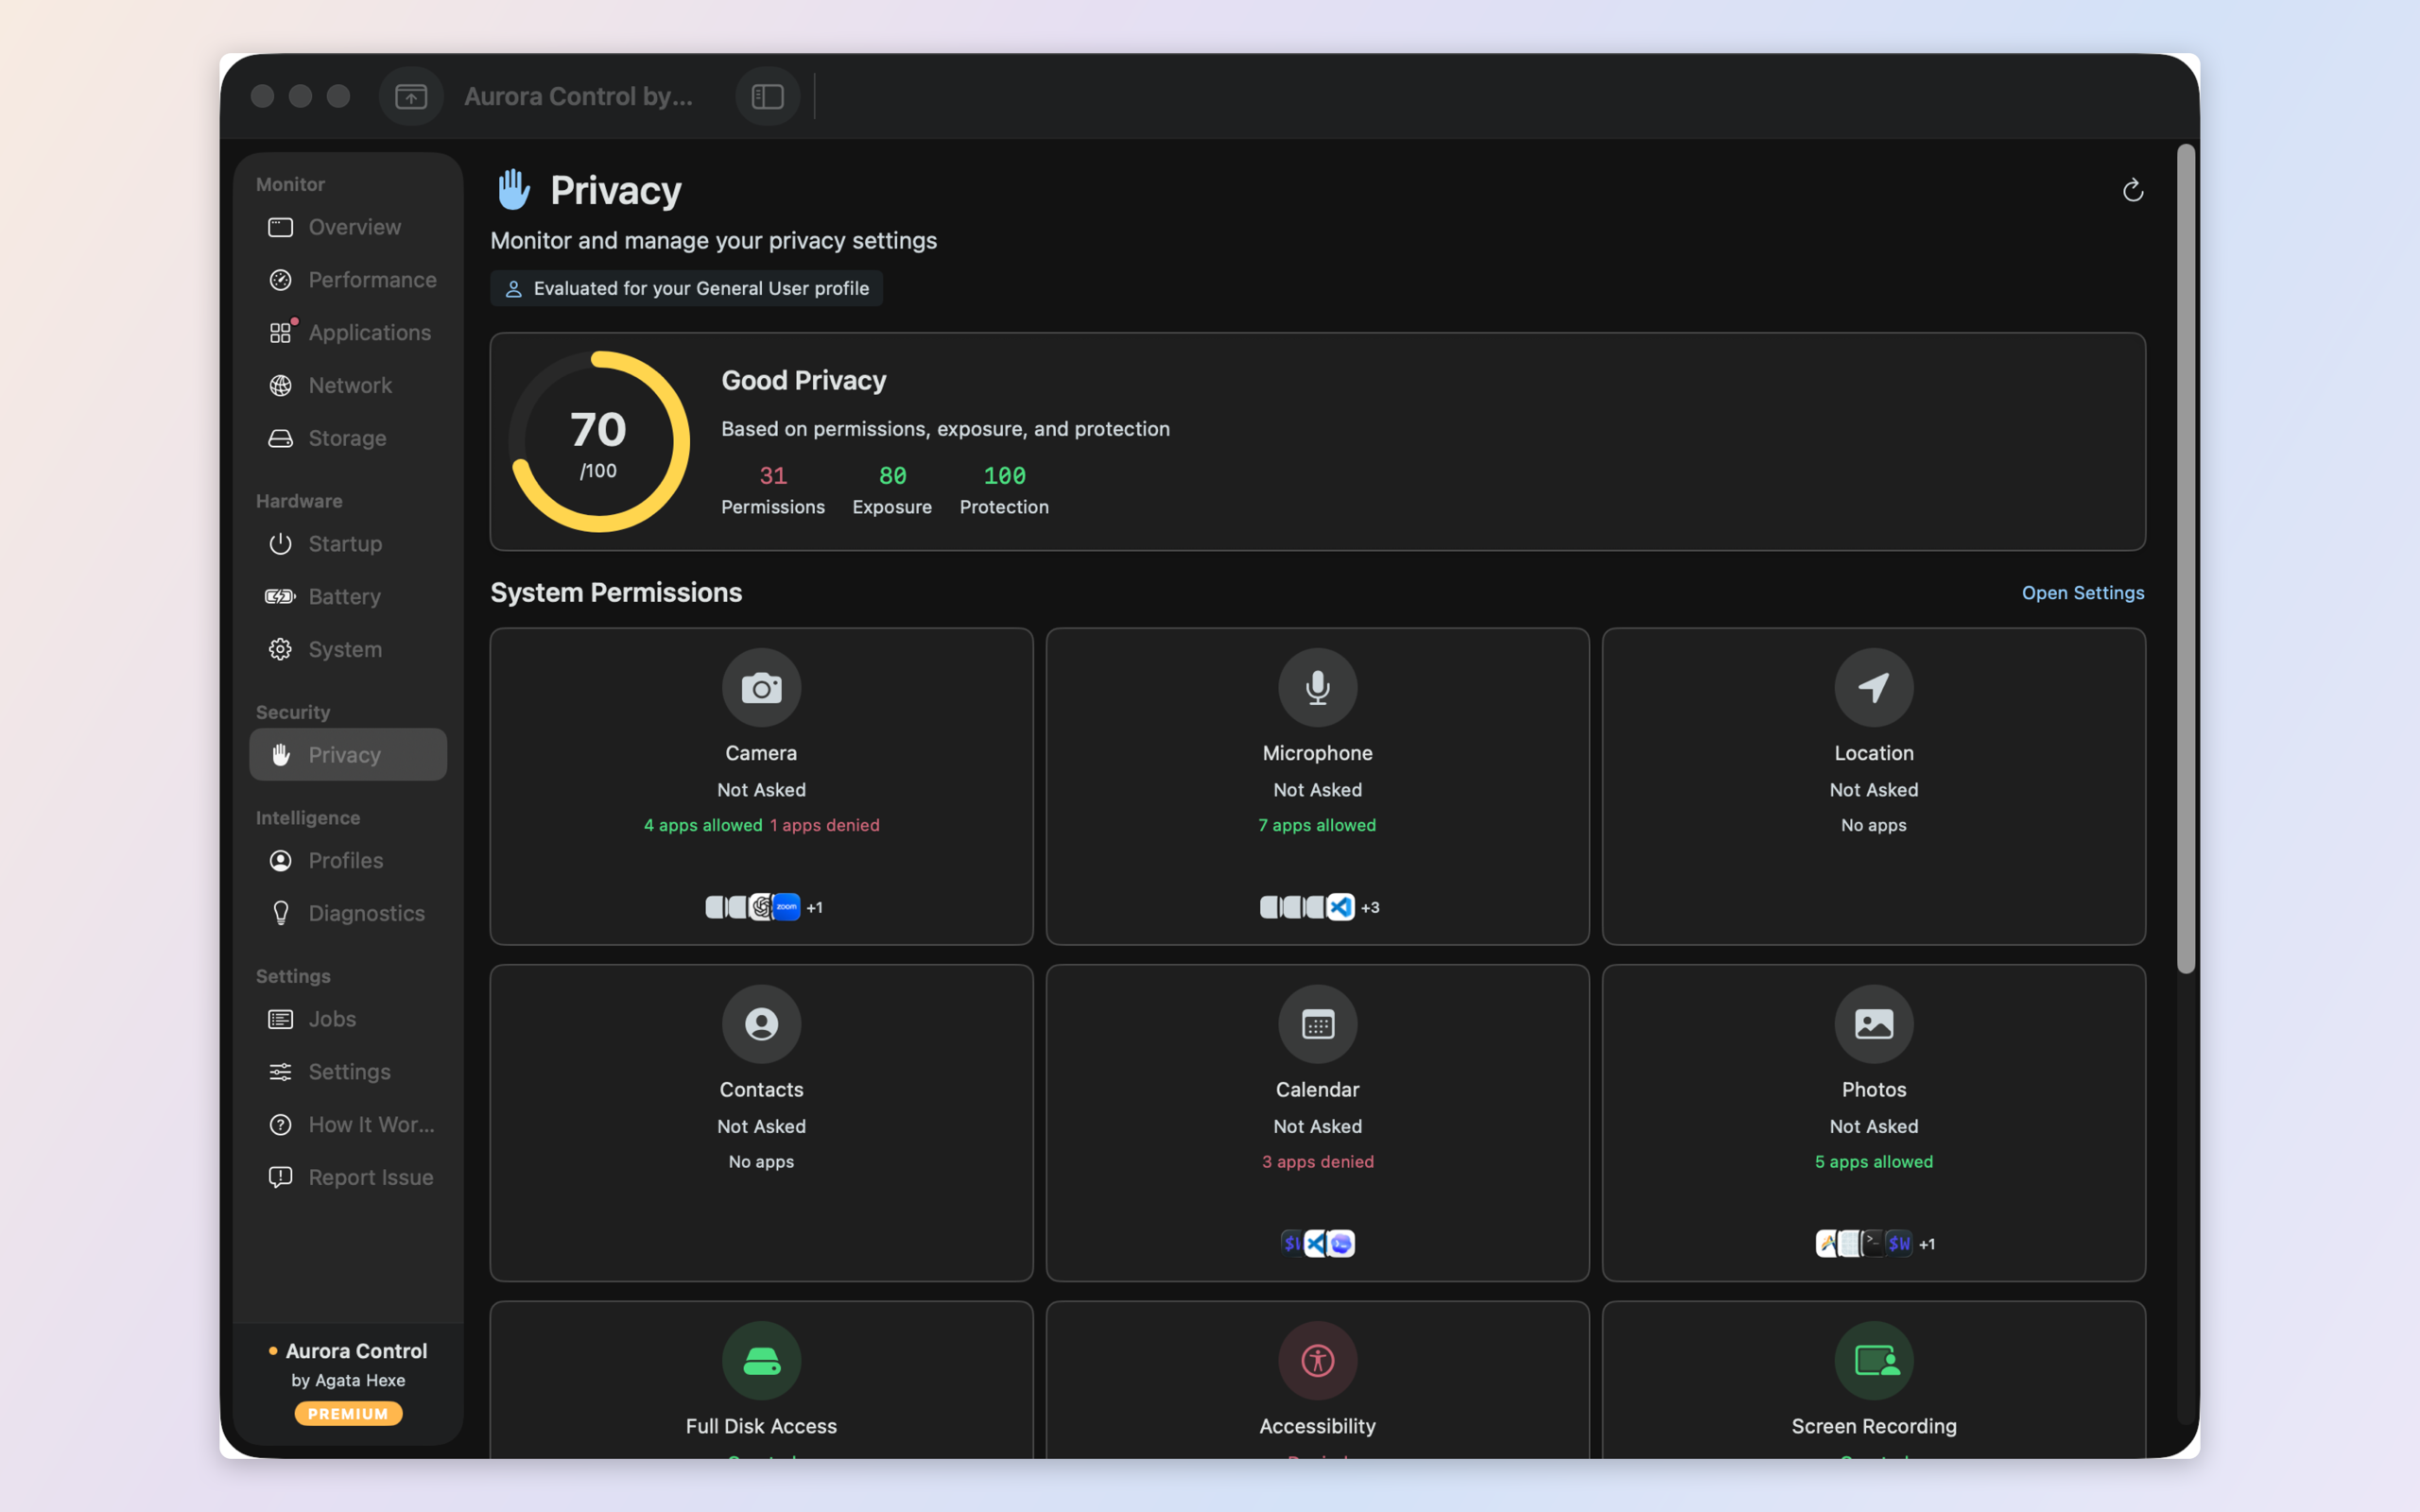The image size is (2420, 1512).
Task: Click the +1 more apps in Photos card
Action: (1927, 1244)
